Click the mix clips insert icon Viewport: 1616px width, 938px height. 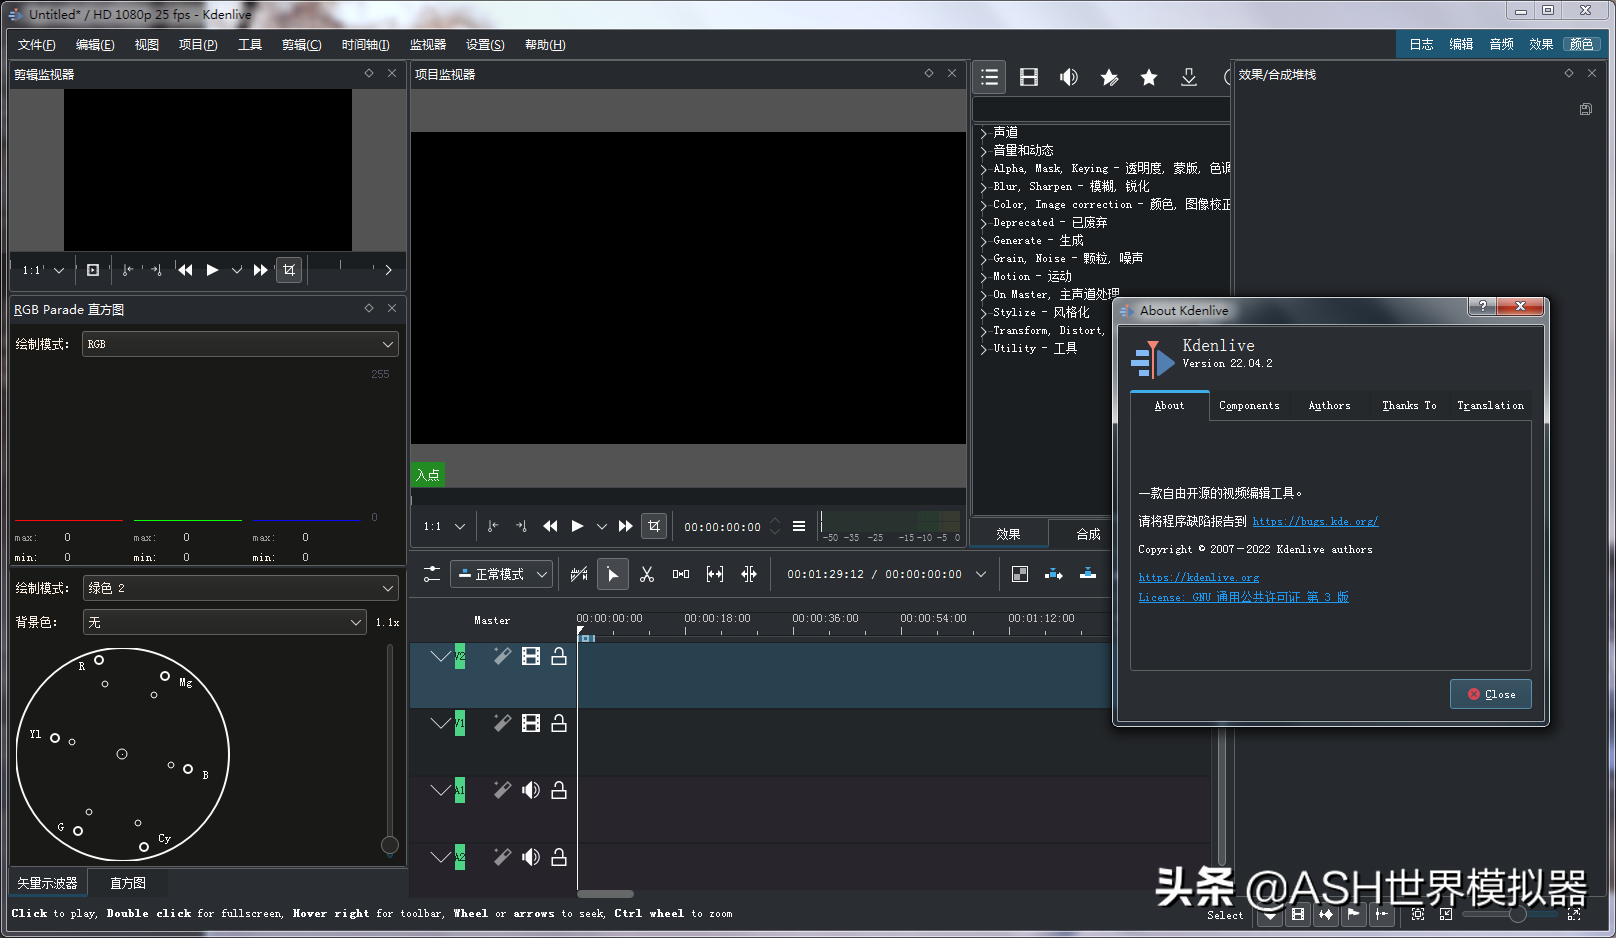coord(1020,574)
